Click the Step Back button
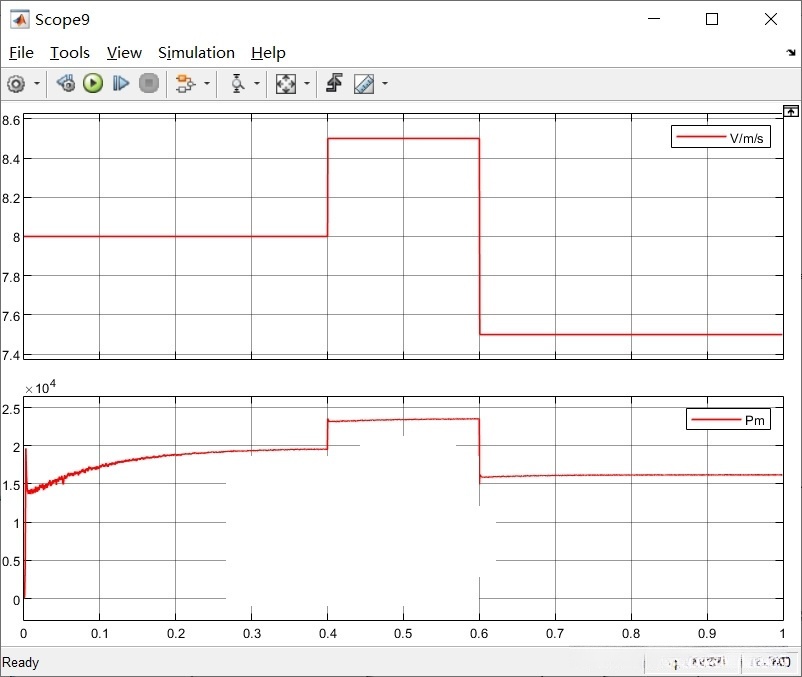The width and height of the screenshot is (802, 677). (66, 84)
